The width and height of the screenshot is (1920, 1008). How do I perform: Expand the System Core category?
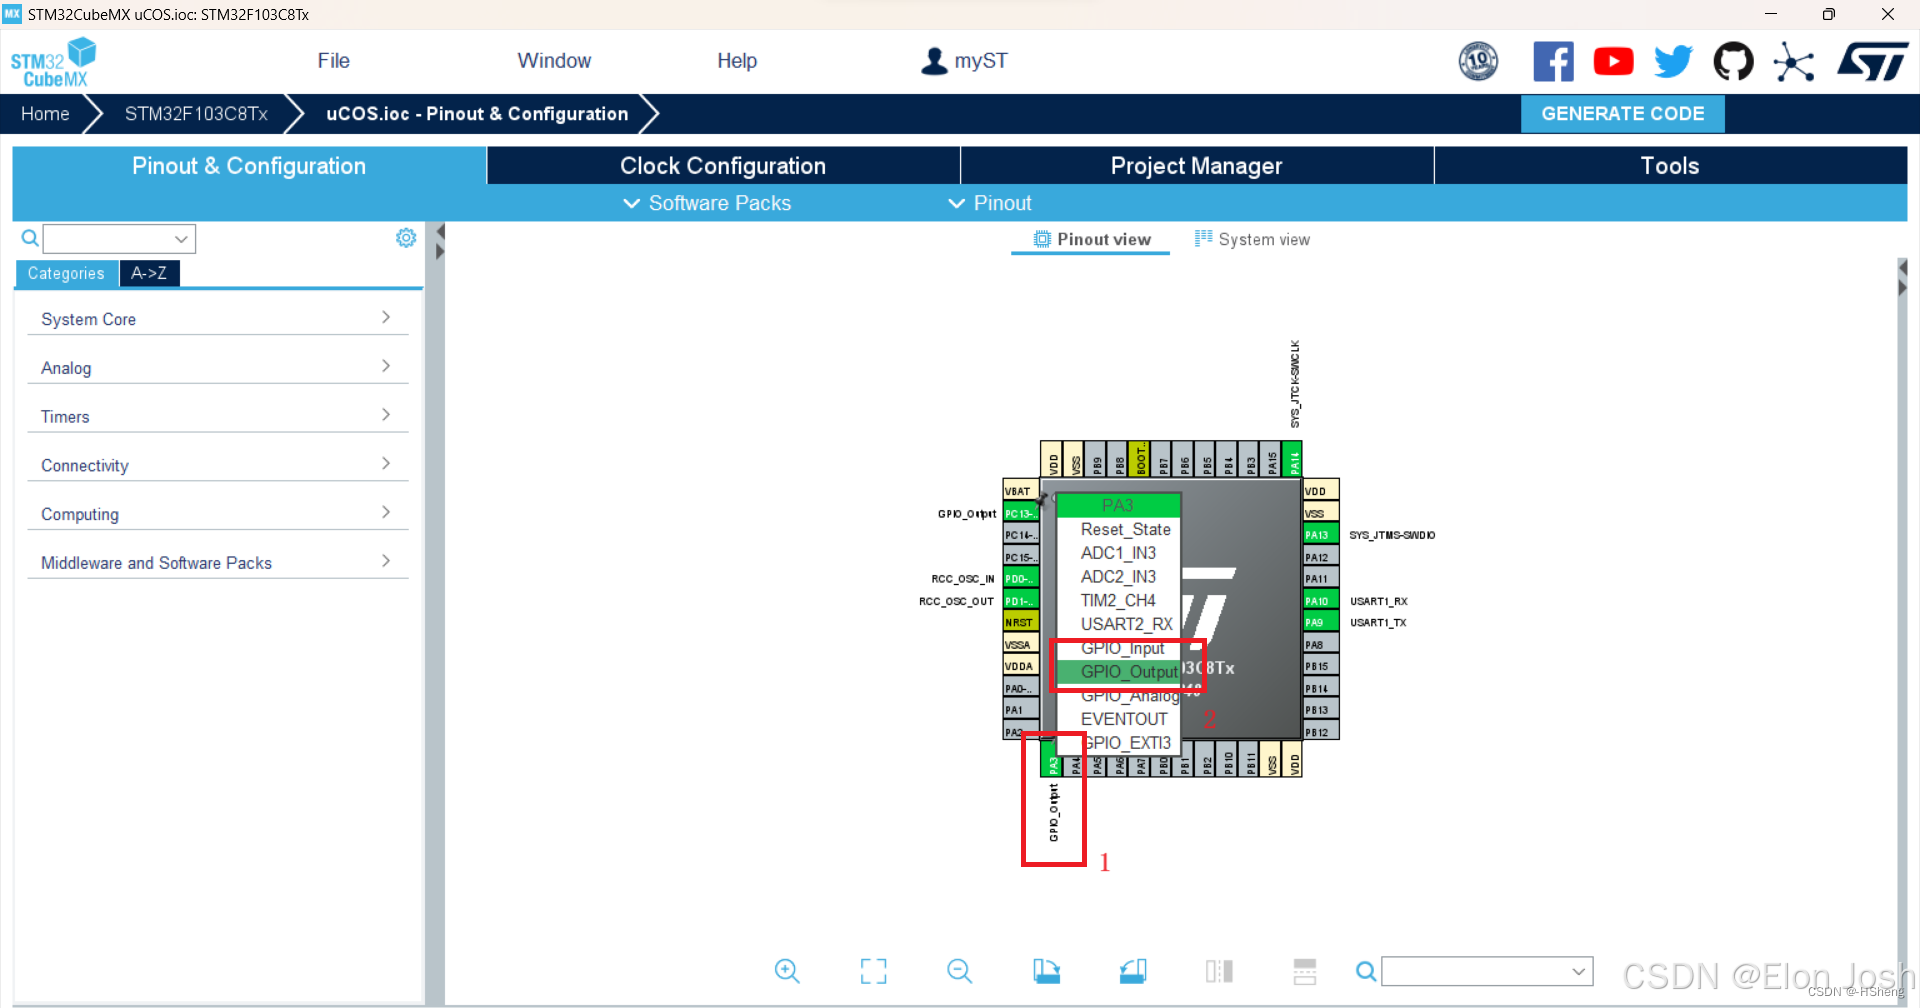tap(217, 319)
